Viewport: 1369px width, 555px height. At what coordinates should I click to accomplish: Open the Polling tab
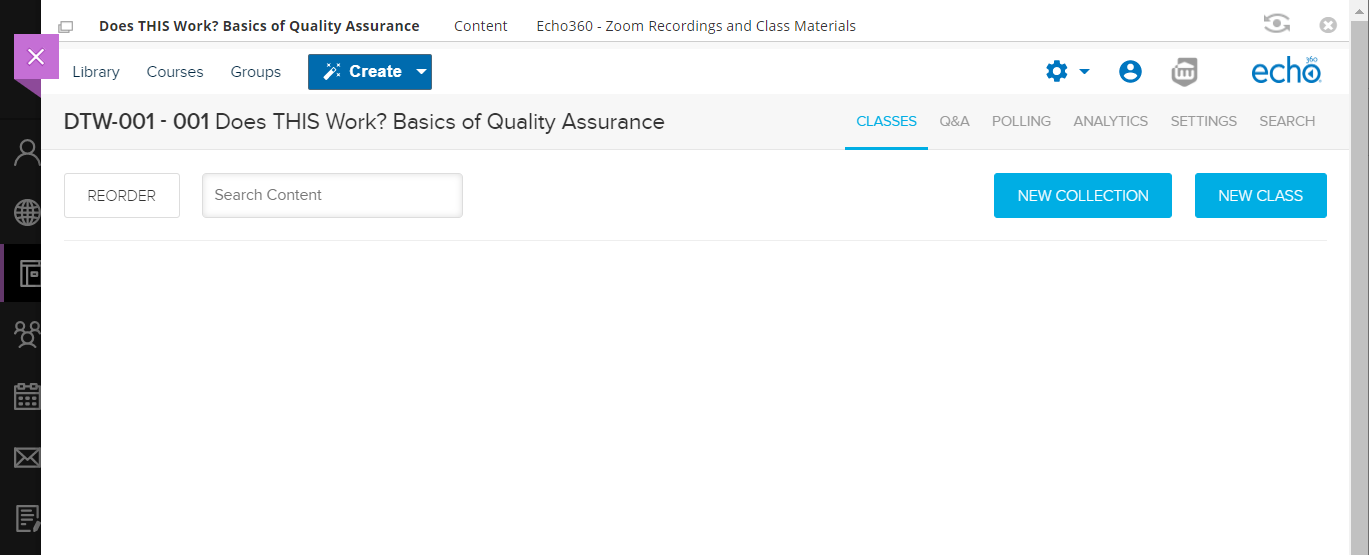pos(1021,121)
